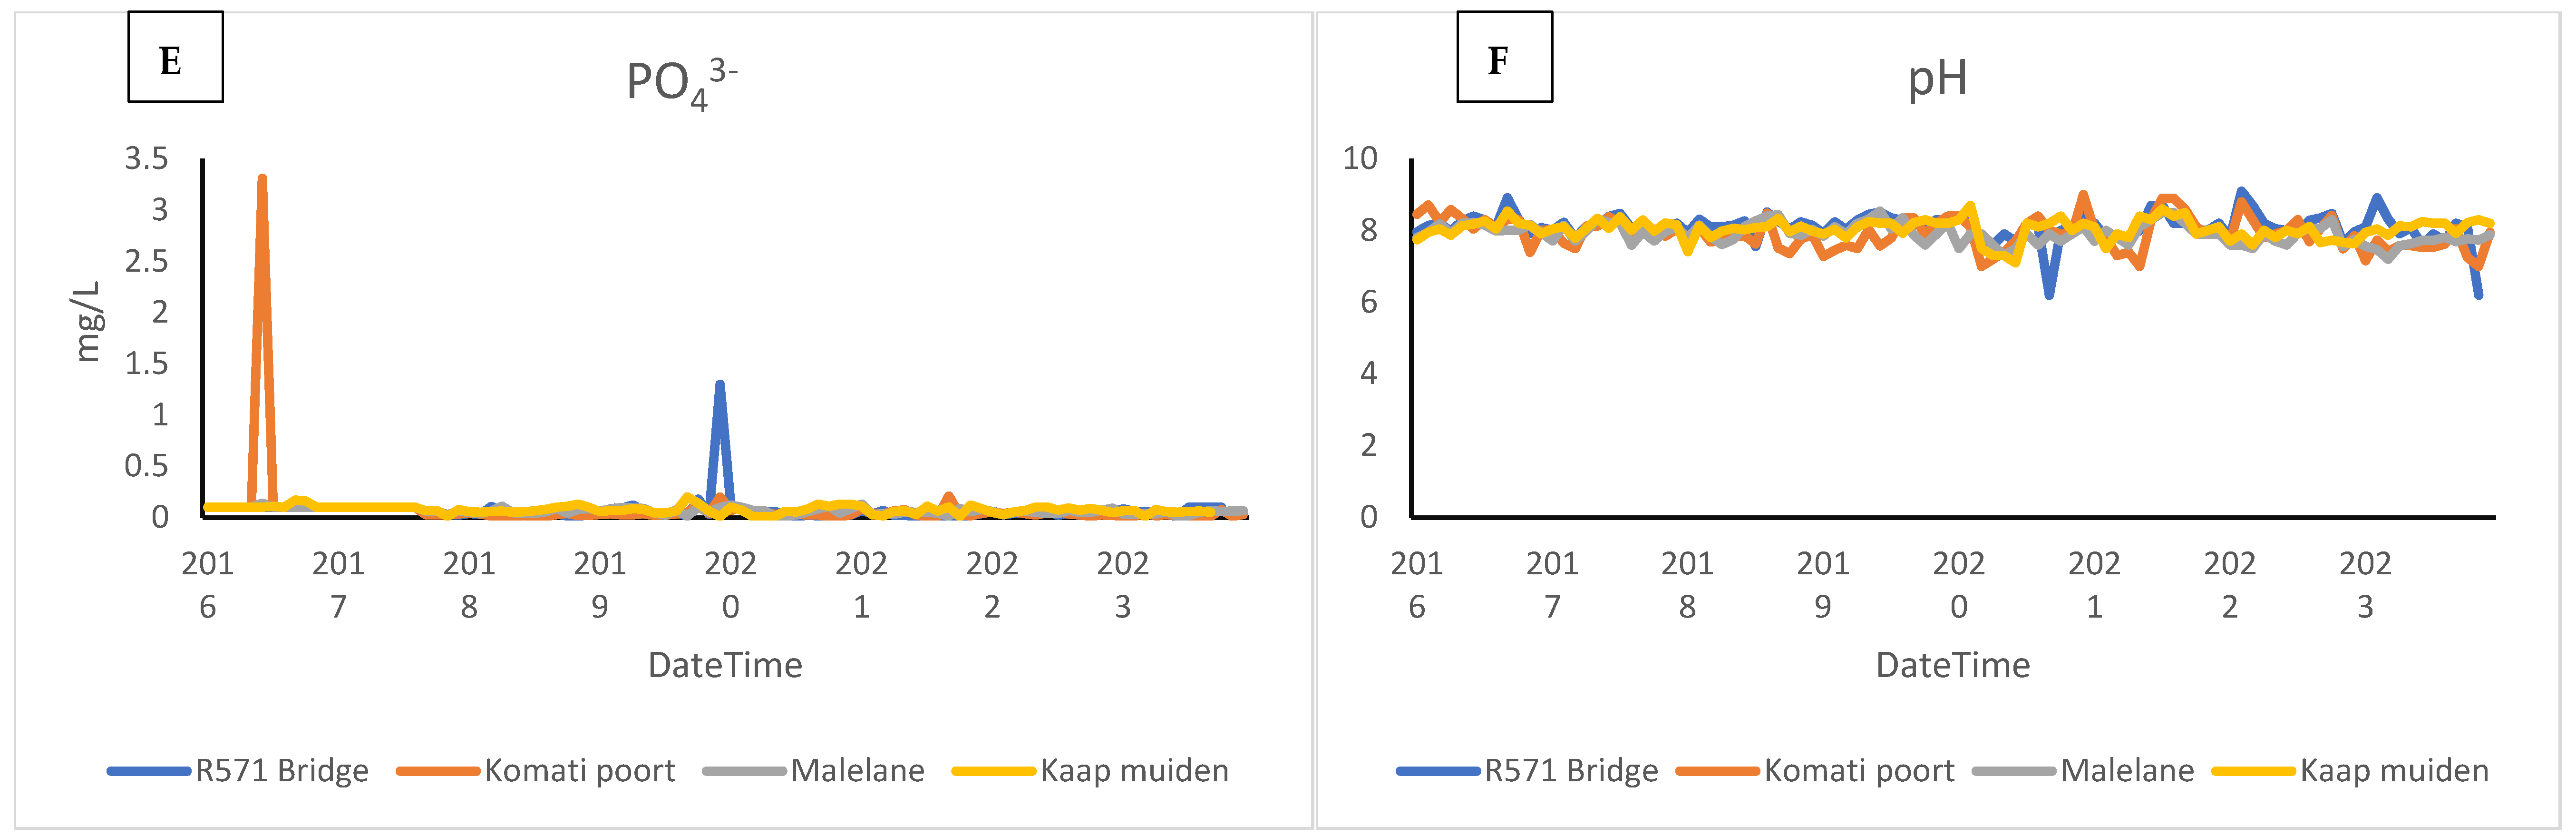Click yellow Kaap muiden swatch in phosphate legend
Viewport: 2576px width, 836px height.
[993, 771]
